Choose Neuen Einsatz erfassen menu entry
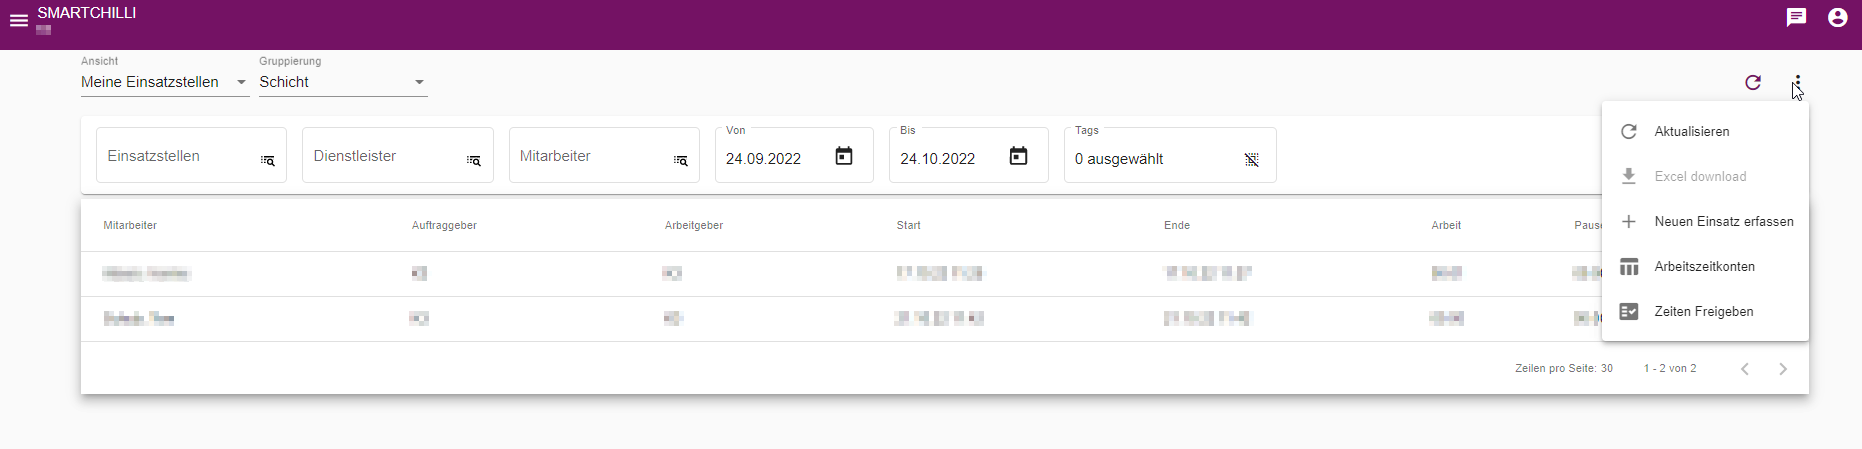 tap(1705, 221)
